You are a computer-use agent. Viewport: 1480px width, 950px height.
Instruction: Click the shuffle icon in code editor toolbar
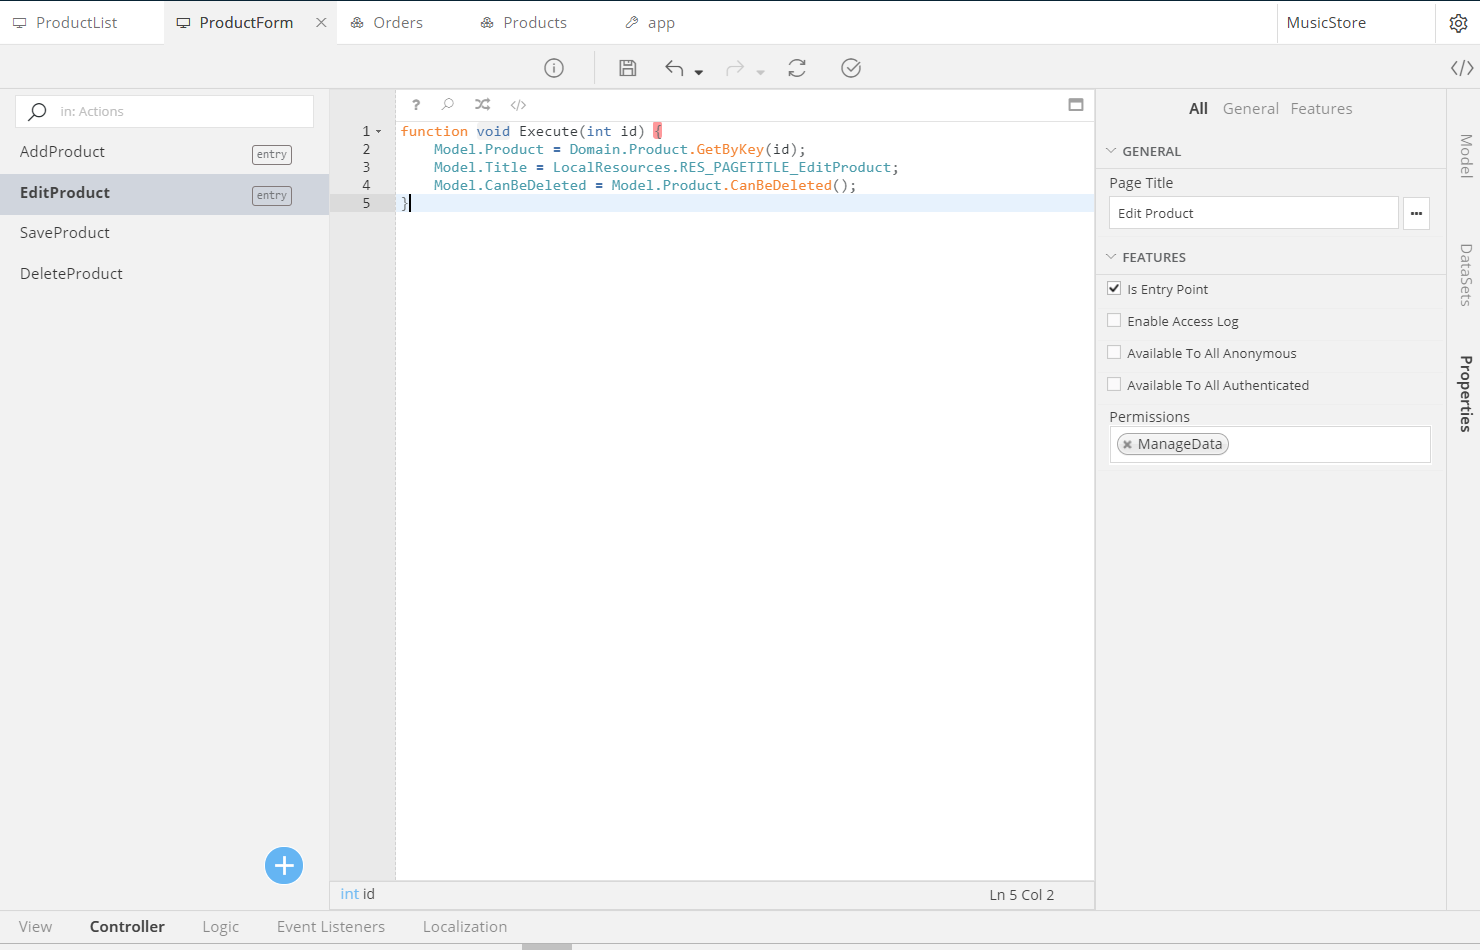(x=482, y=105)
